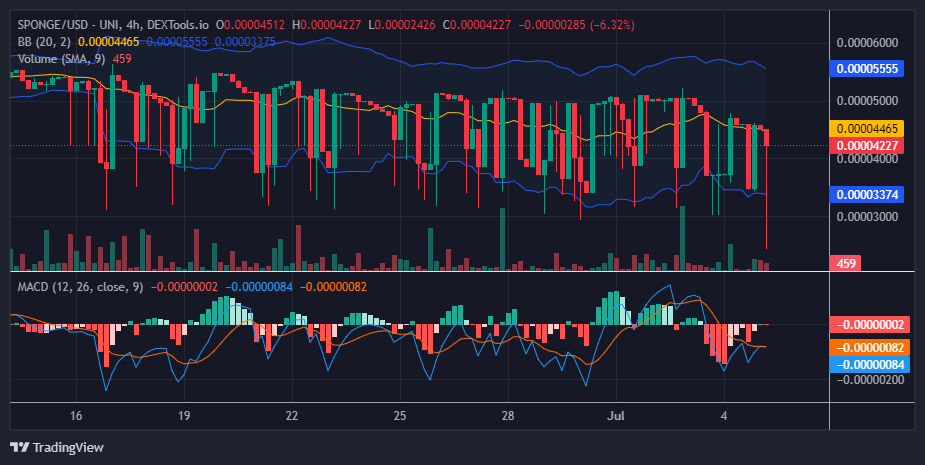The width and height of the screenshot is (925, 465).
Task: Click the MACD legend signal value -0.00000082
Action: pos(333,287)
